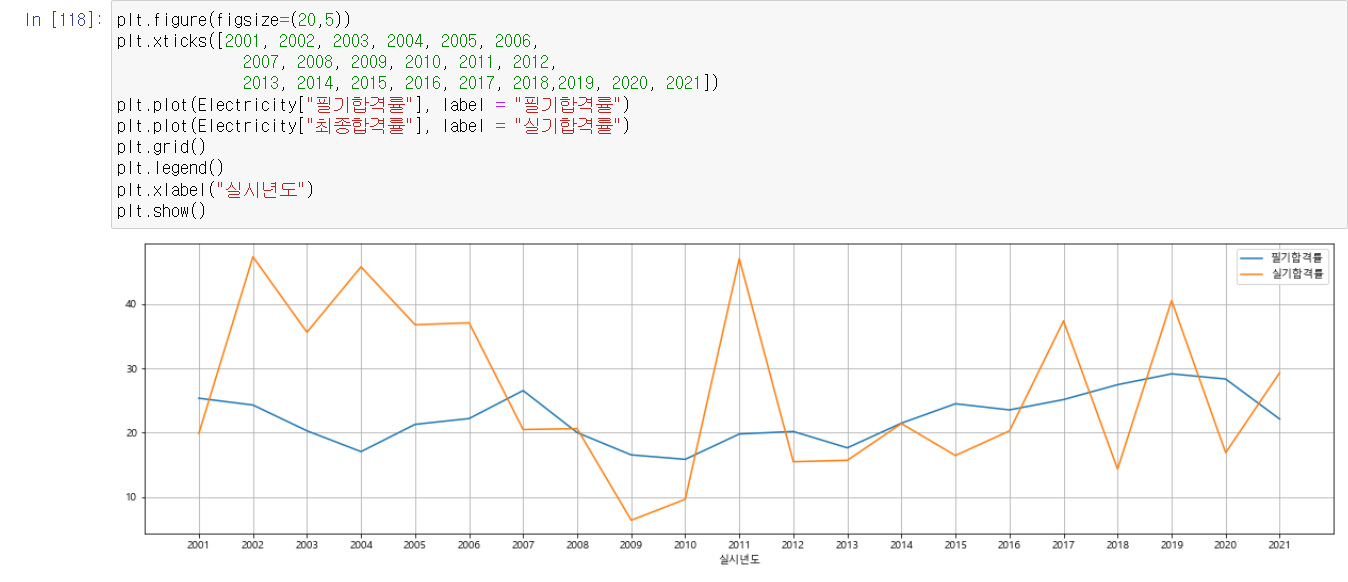Click chart x-axis tick label 2014
Screen dimensions: 1348x582
point(901,545)
